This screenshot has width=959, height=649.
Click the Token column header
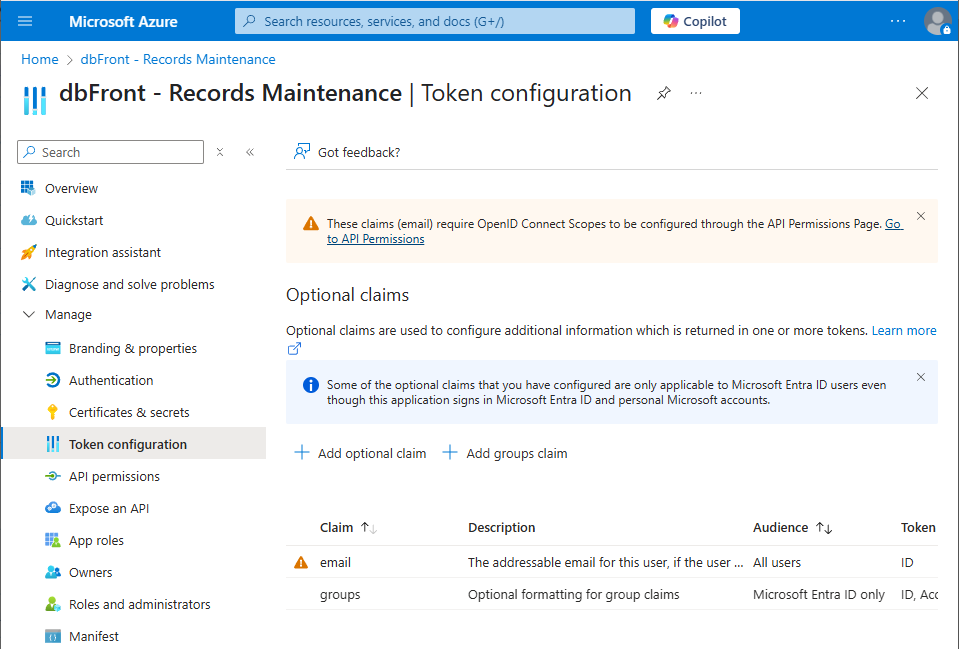coord(918,527)
